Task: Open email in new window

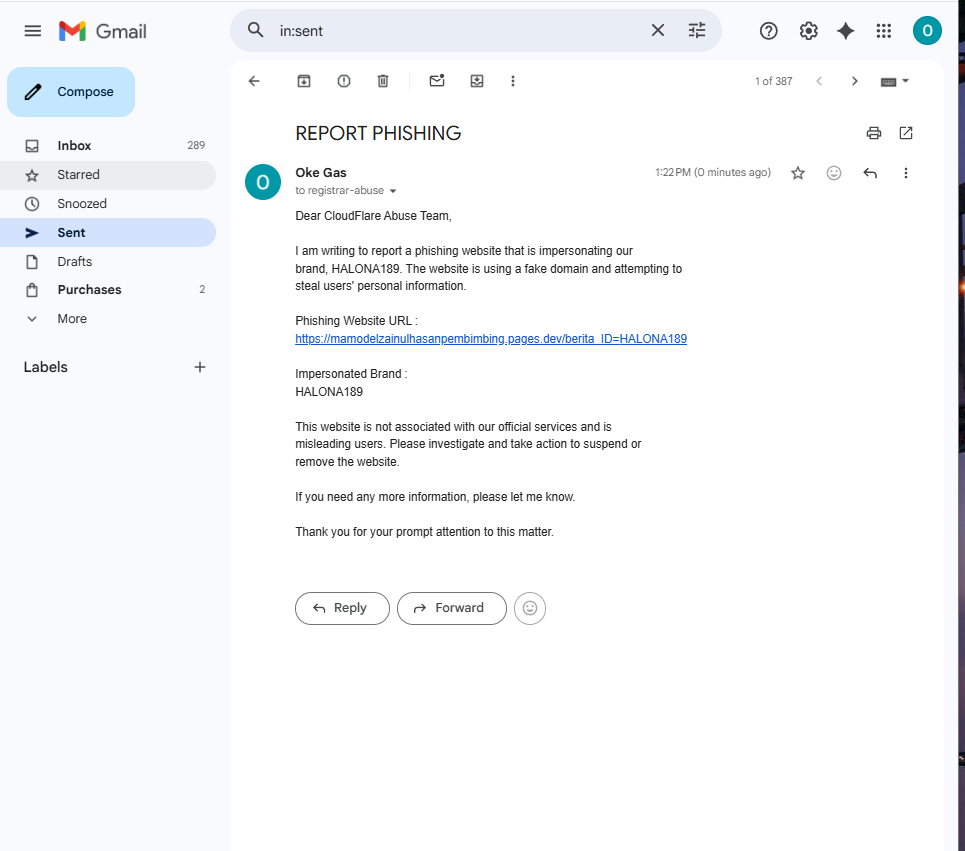Action: point(905,133)
